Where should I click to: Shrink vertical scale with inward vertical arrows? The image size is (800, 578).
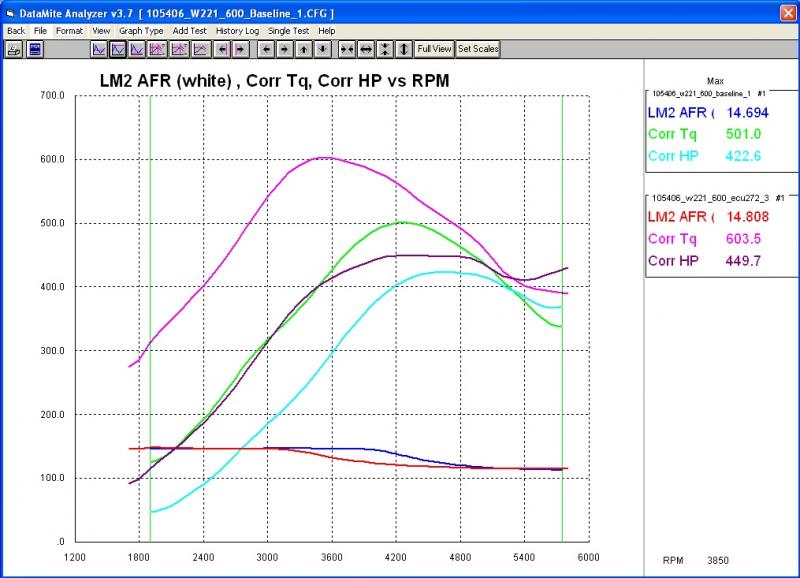coord(385,49)
